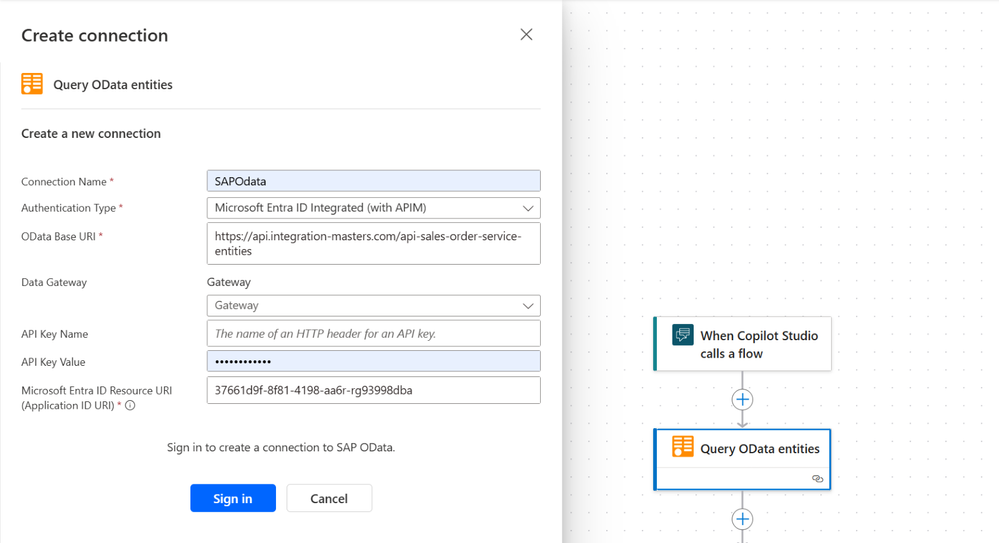This screenshot has width=999, height=543.
Task: Edit the Connection Name field
Action: 373,181
